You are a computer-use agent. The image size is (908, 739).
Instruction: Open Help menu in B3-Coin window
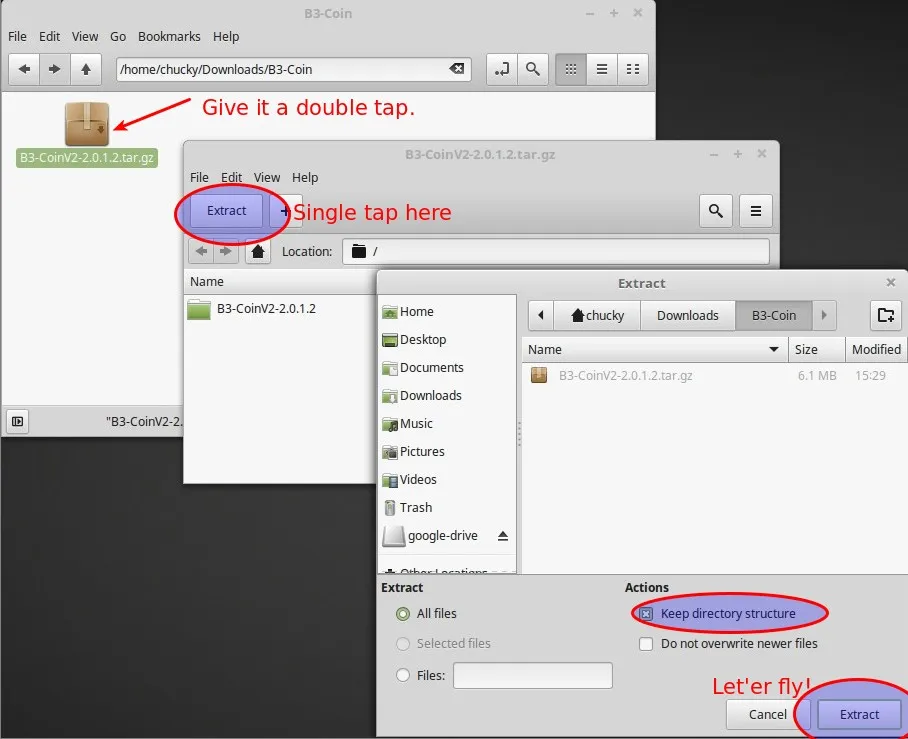pos(226,36)
